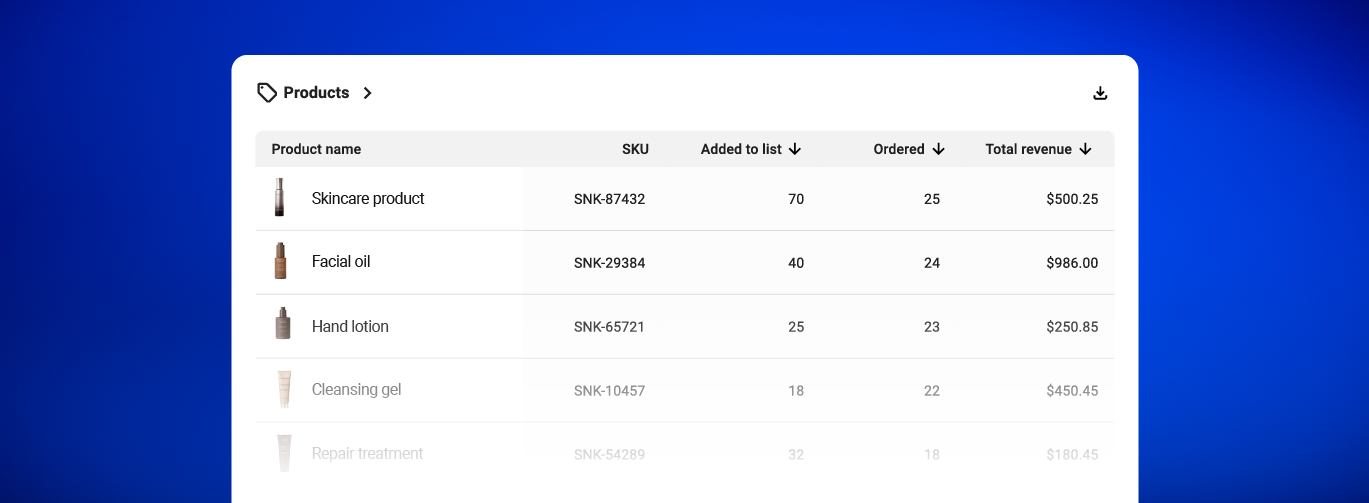Select the Hand lotion product name
The height and width of the screenshot is (503, 1369).
(x=350, y=326)
